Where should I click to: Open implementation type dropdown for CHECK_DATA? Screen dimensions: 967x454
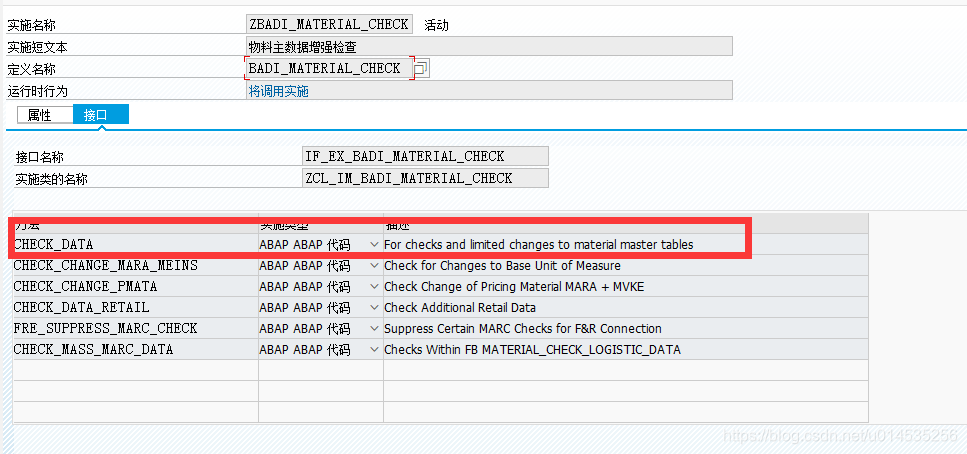point(374,245)
